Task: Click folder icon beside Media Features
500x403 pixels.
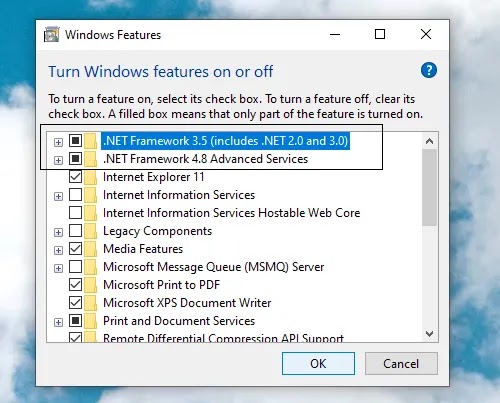Action: pos(90,249)
